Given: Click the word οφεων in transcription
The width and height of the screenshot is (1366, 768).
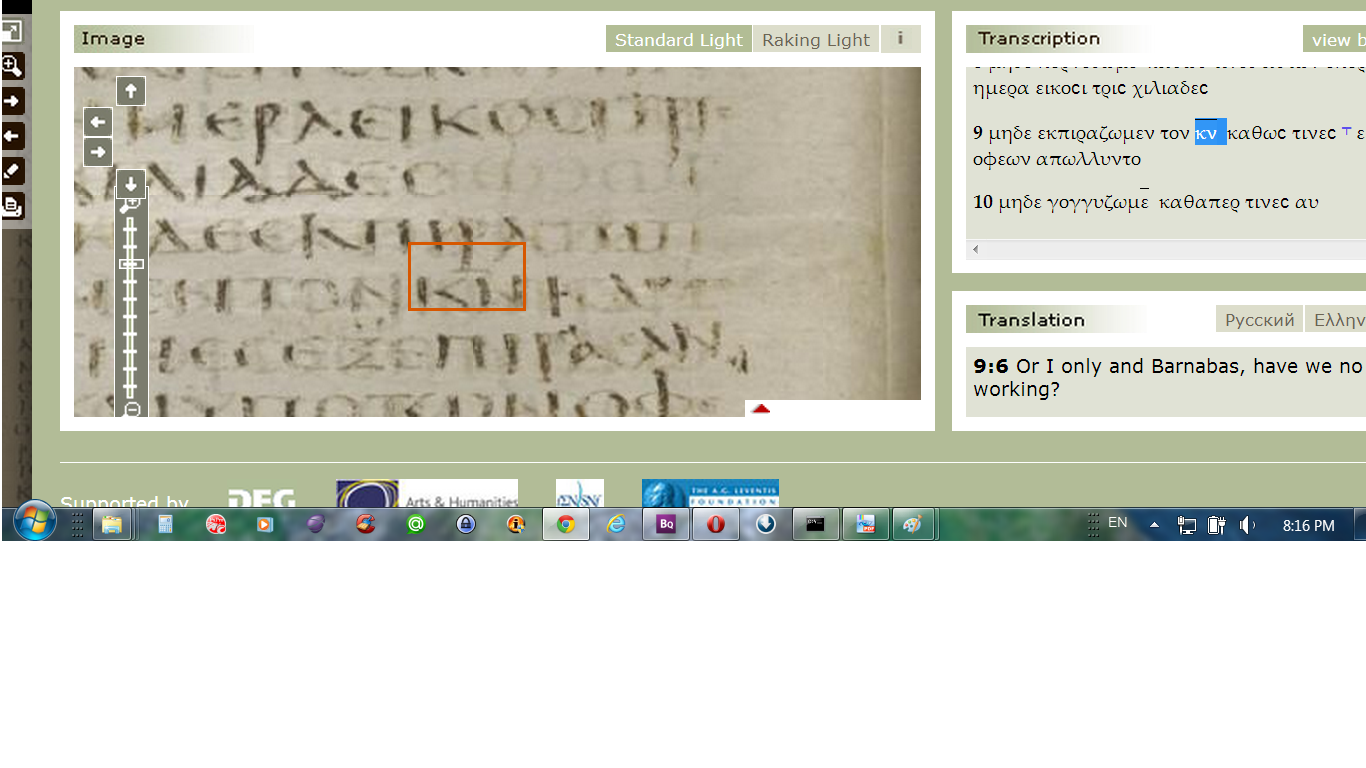Looking at the screenshot, I should click(x=1002, y=159).
